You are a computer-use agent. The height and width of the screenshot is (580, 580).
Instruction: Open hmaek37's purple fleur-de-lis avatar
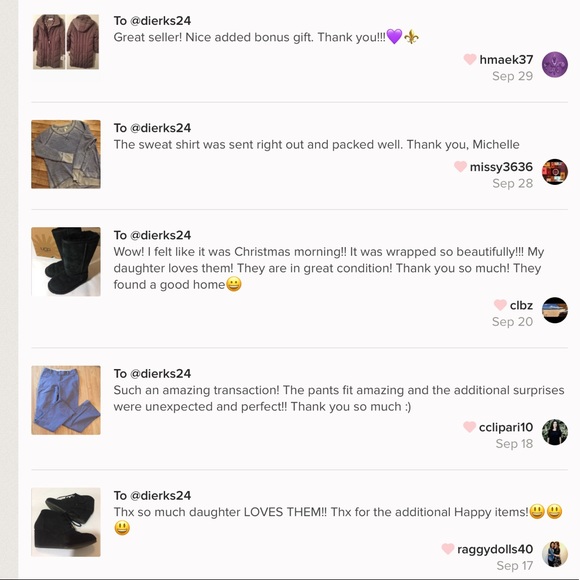554,65
